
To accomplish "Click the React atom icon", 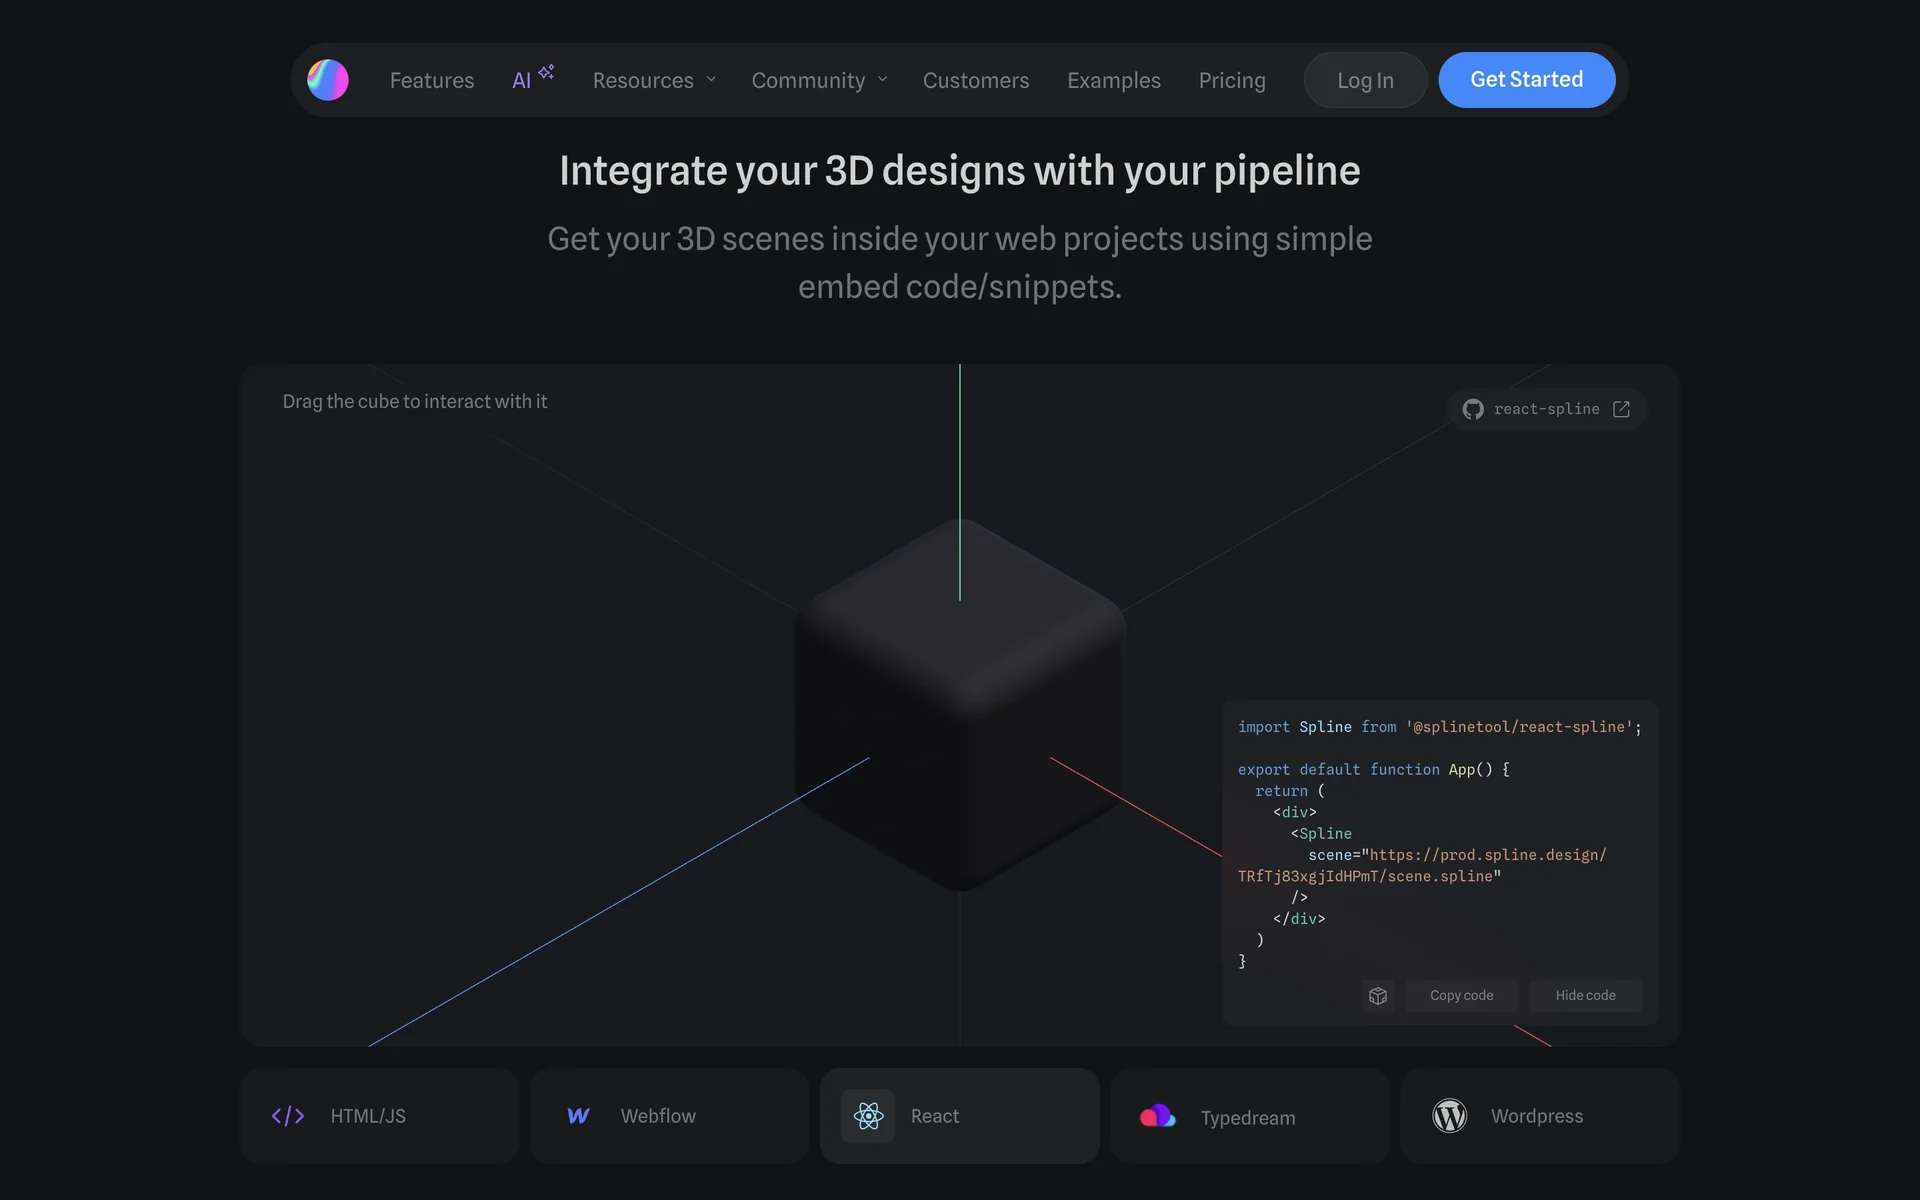I will (x=868, y=1116).
